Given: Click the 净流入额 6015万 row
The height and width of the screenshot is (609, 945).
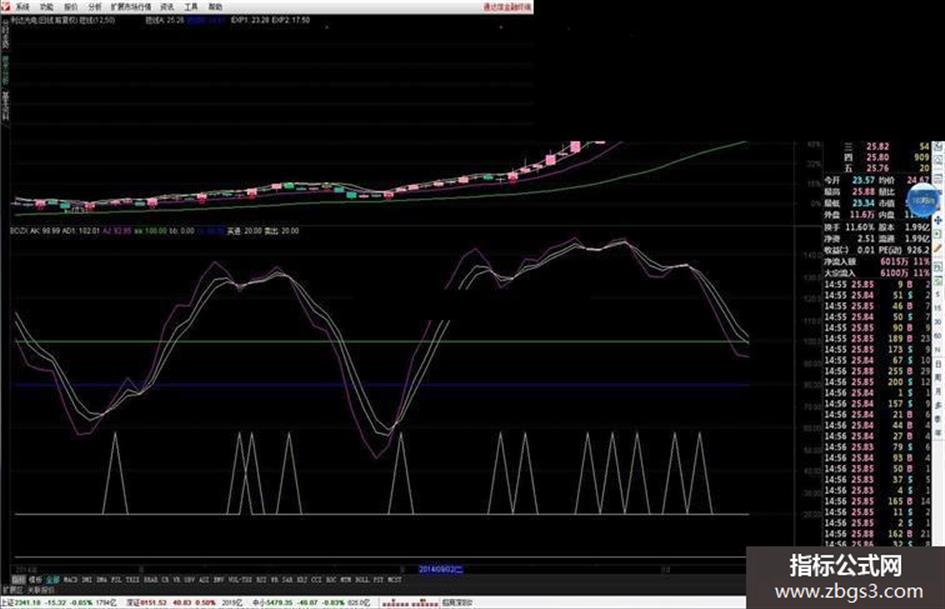Looking at the screenshot, I should pyautogui.click(x=877, y=262).
